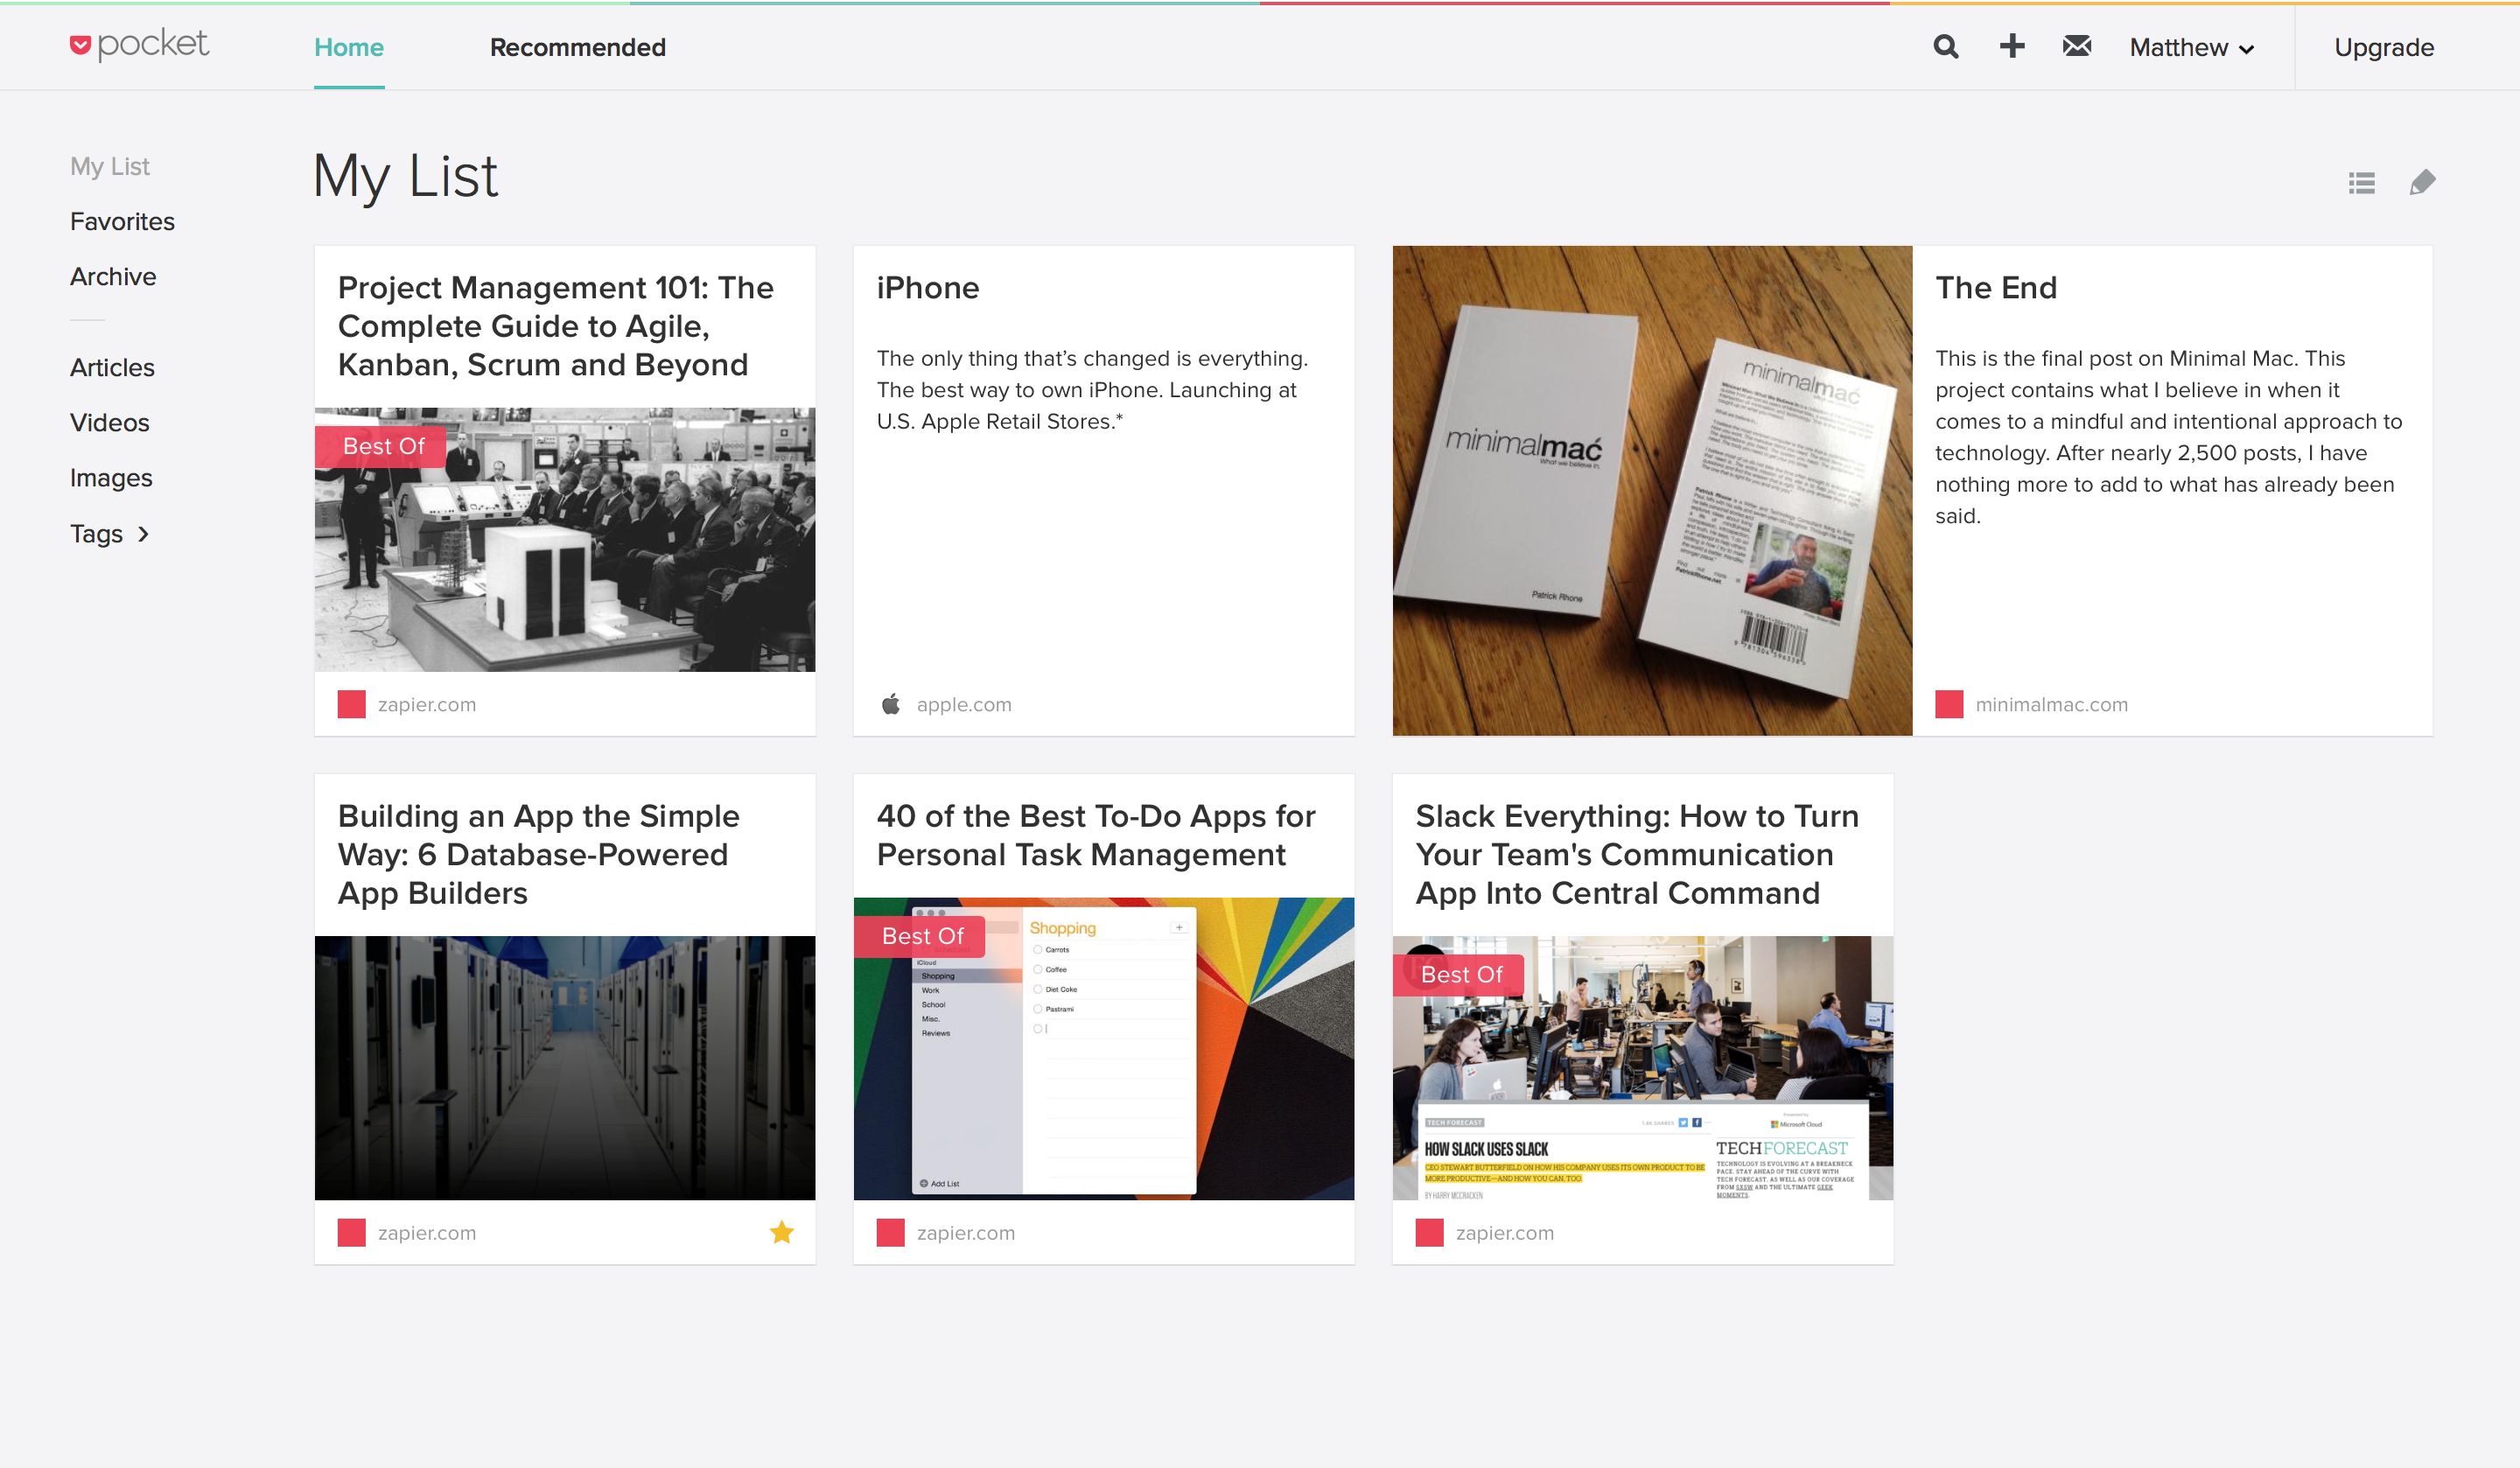Click the yellow star on Building an App card

tap(782, 1232)
